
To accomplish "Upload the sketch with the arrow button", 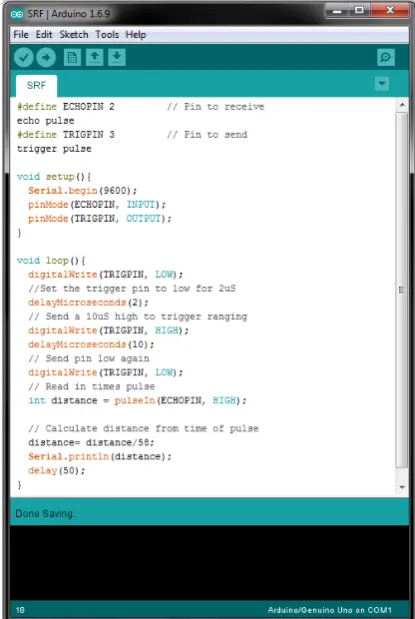I will pyautogui.click(x=46, y=58).
